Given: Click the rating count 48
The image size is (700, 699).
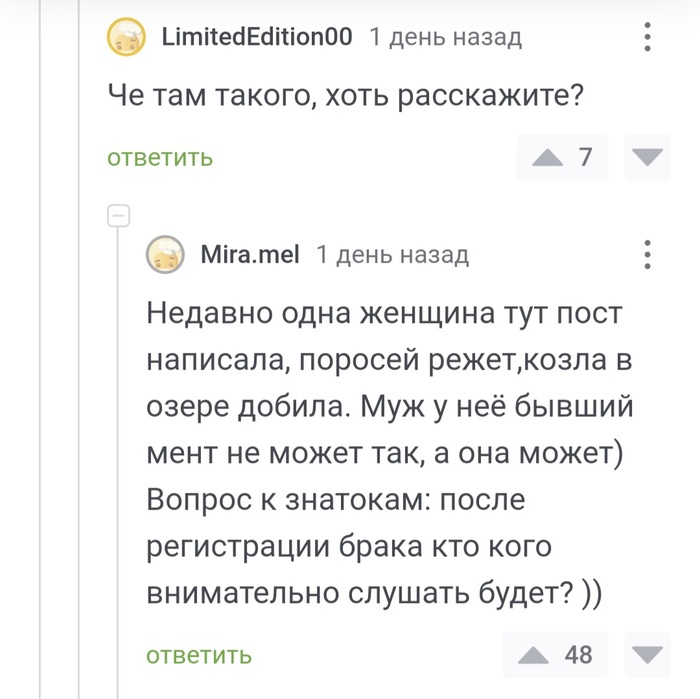Looking at the screenshot, I should [578, 655].
